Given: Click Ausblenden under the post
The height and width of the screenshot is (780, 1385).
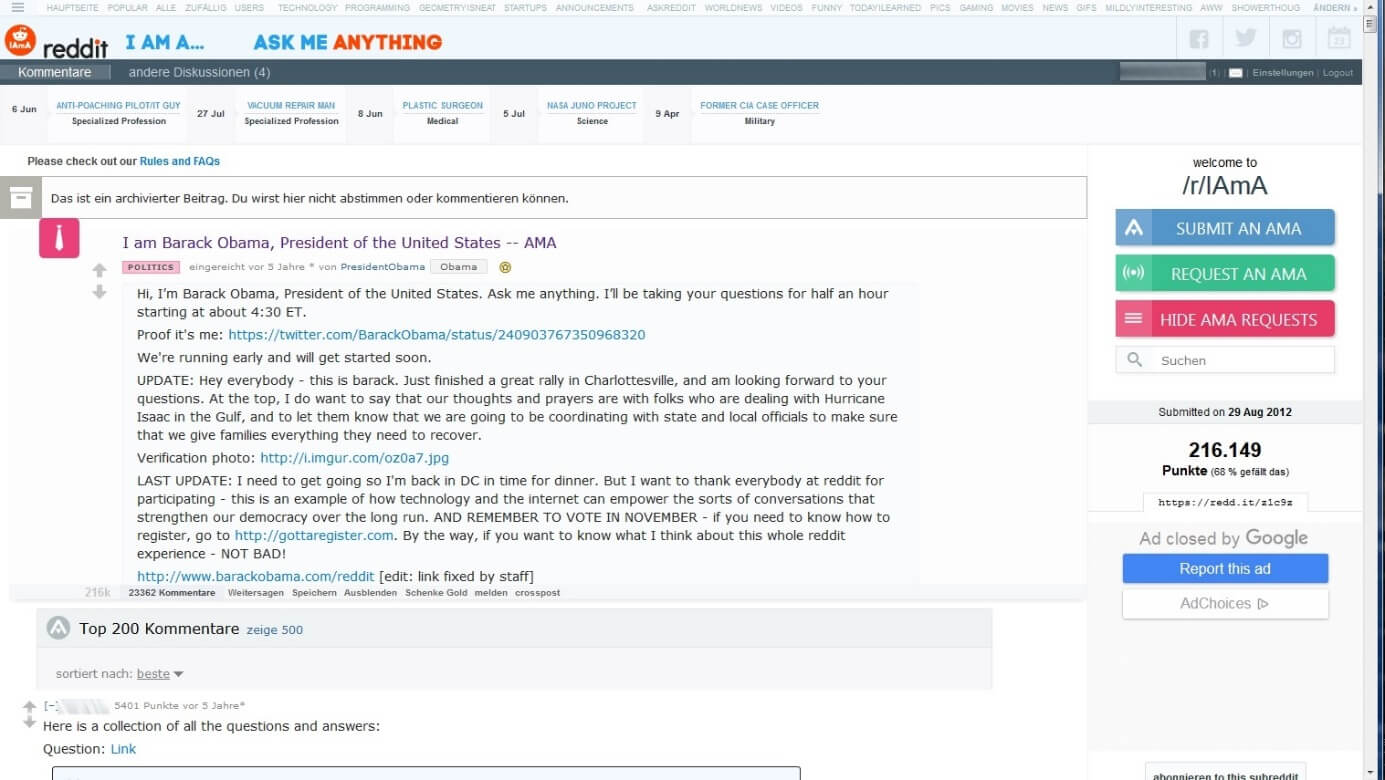Looking at the screenshot, I should pos(370,593).
